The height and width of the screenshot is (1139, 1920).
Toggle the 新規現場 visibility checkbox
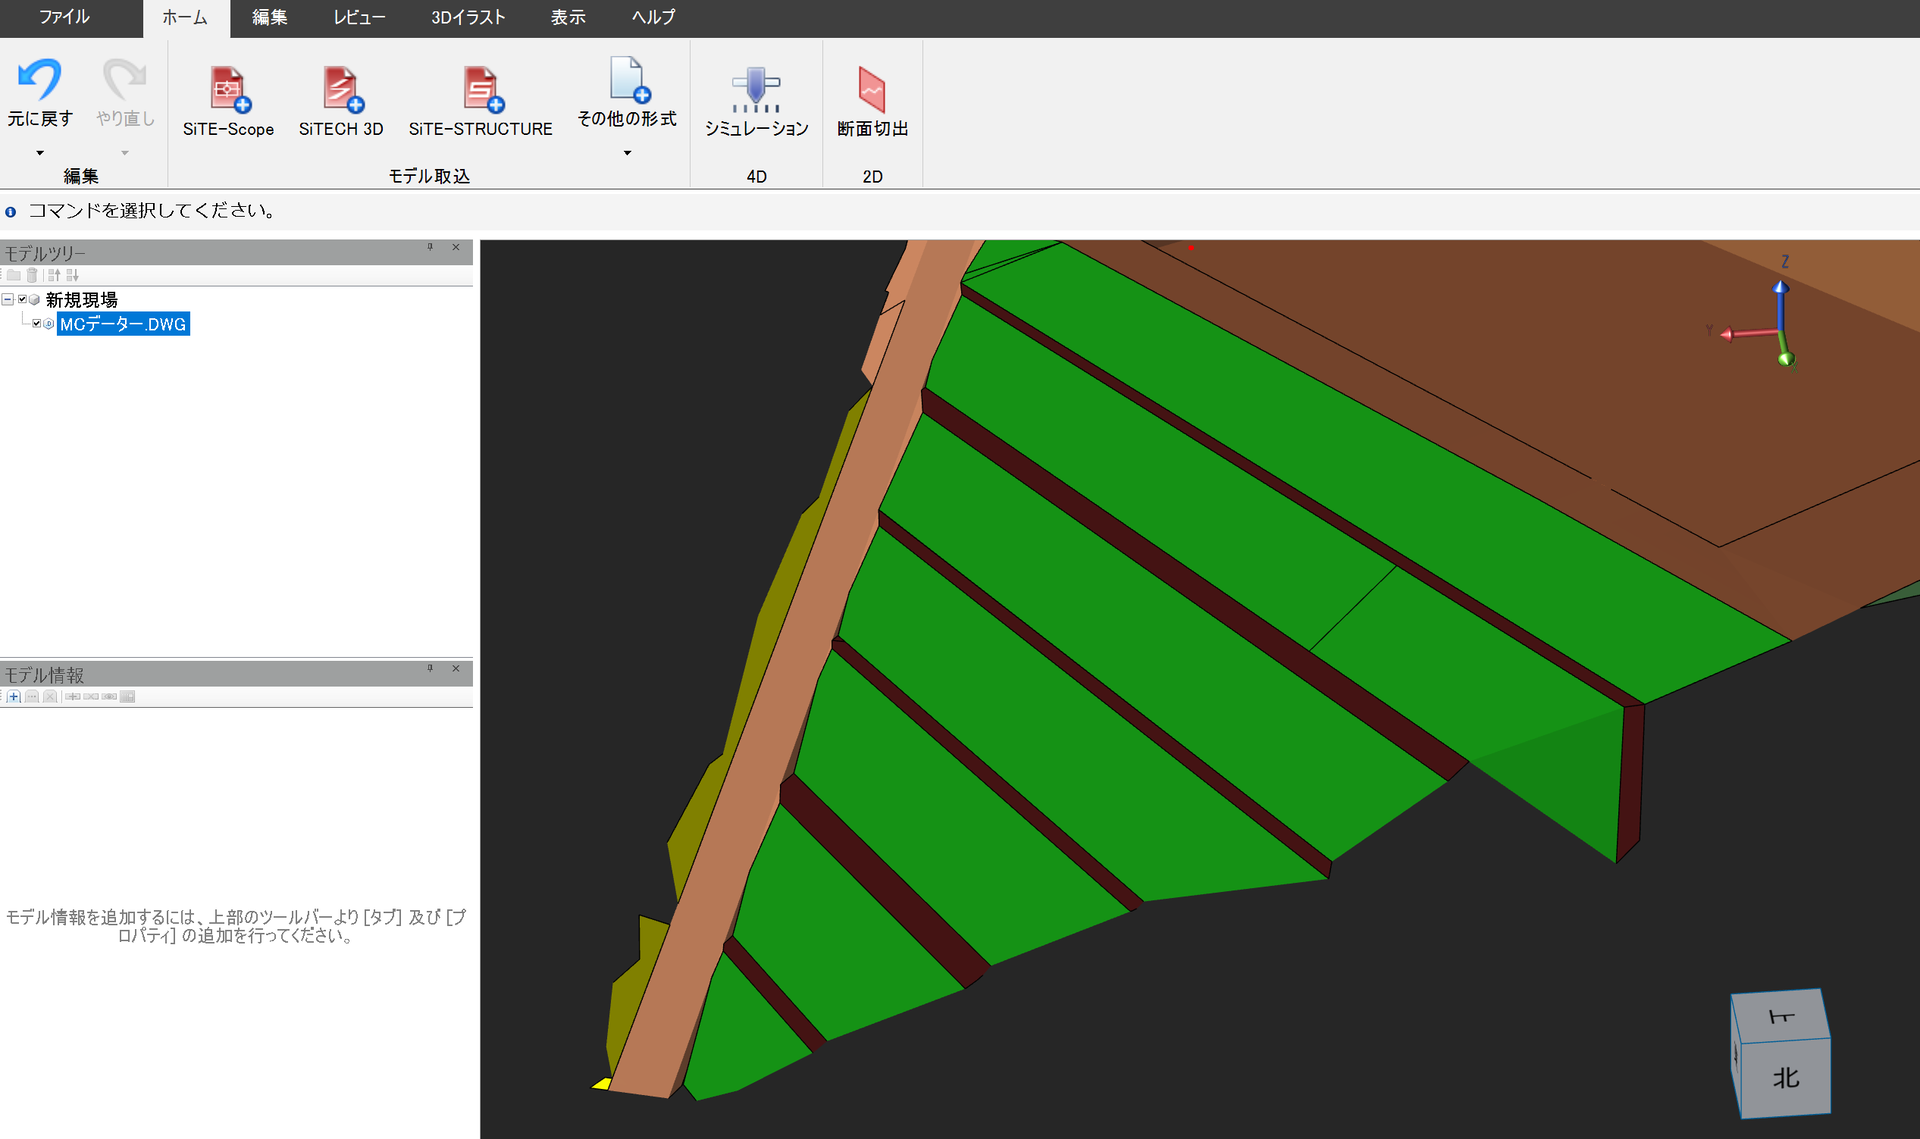(22, 299)
